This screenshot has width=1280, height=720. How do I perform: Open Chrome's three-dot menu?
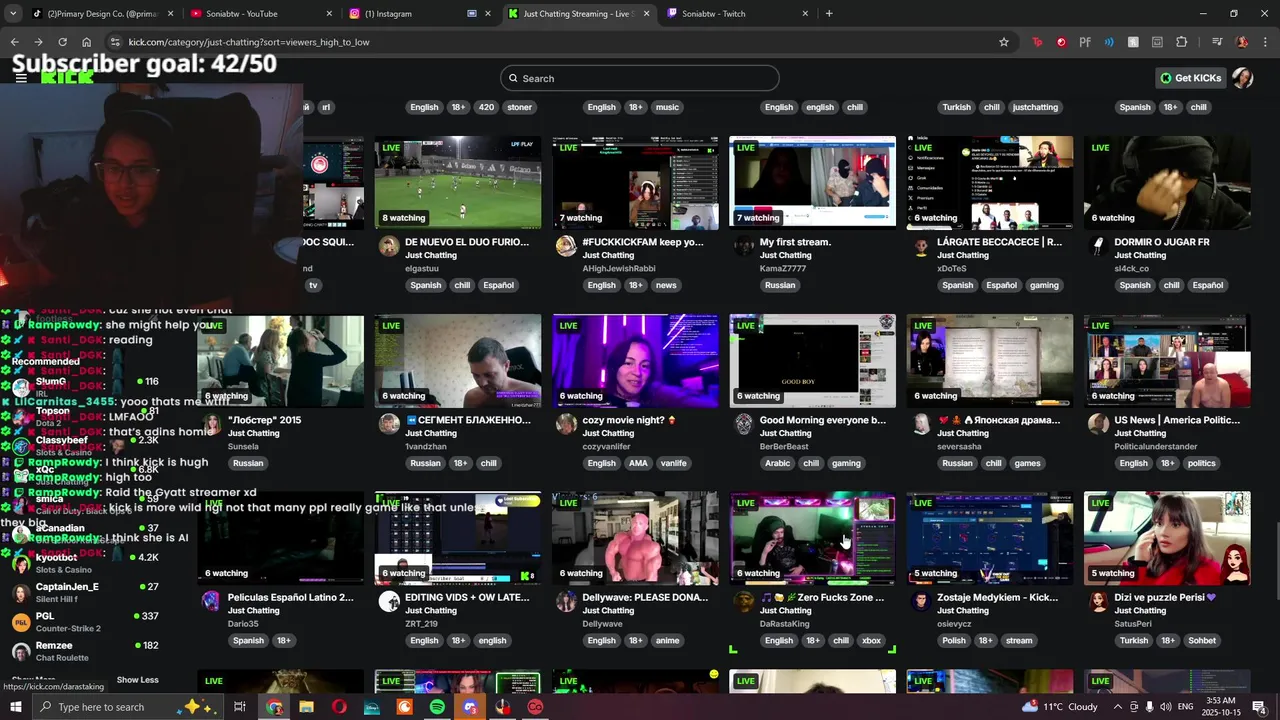click(x=1264, y=42)
